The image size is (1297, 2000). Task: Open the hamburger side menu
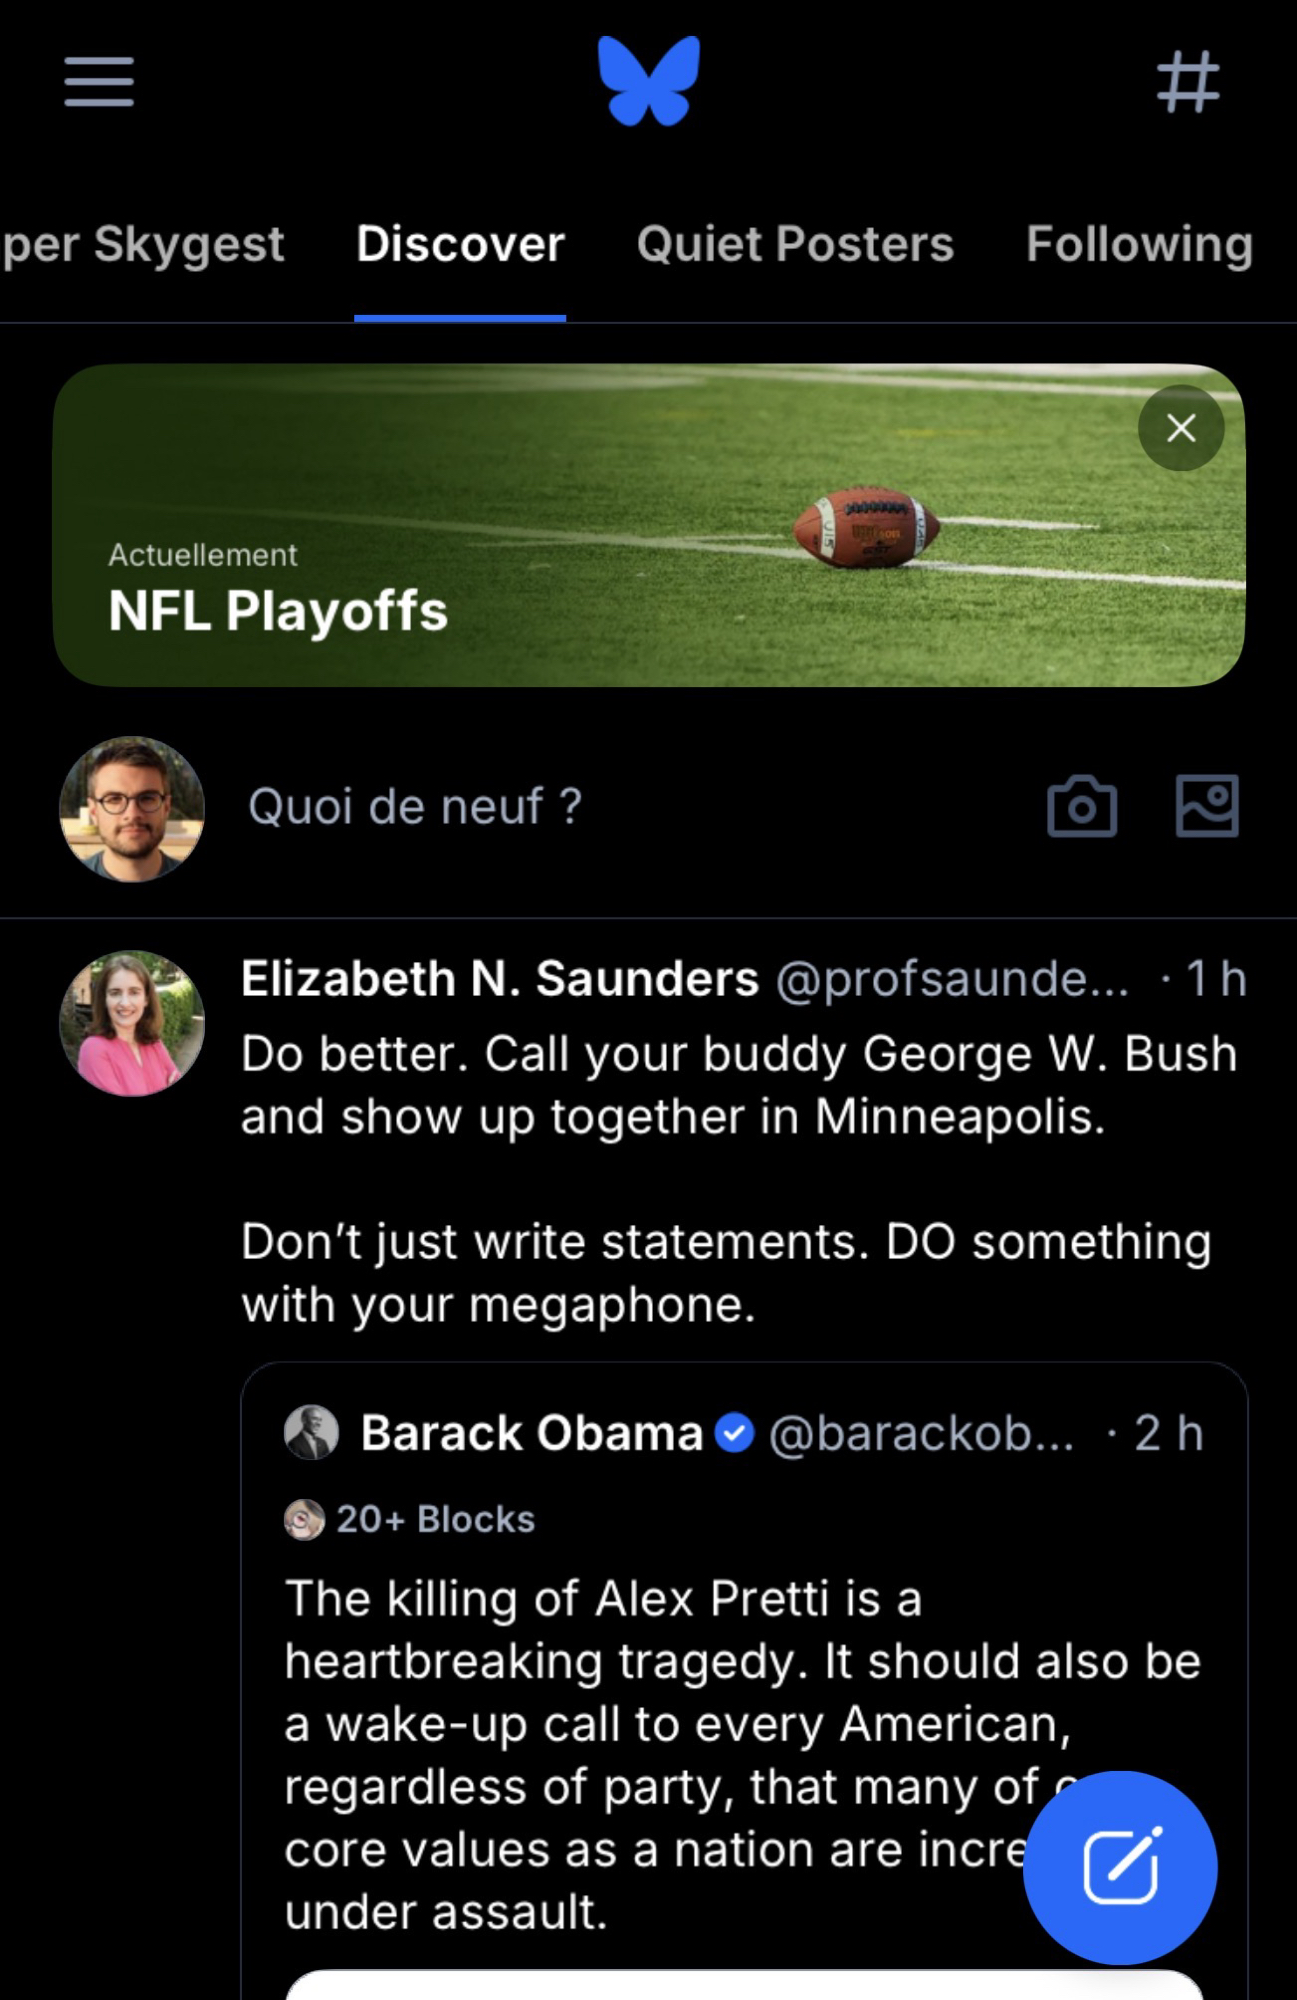[x=99, y=81]
